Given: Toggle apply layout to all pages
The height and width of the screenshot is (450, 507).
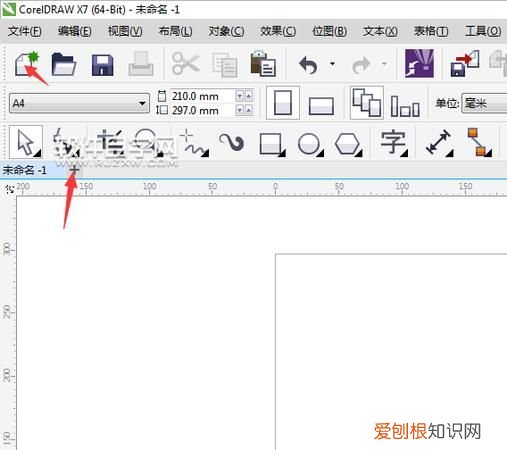Looking at the screenshot, I should click(367, 103).
